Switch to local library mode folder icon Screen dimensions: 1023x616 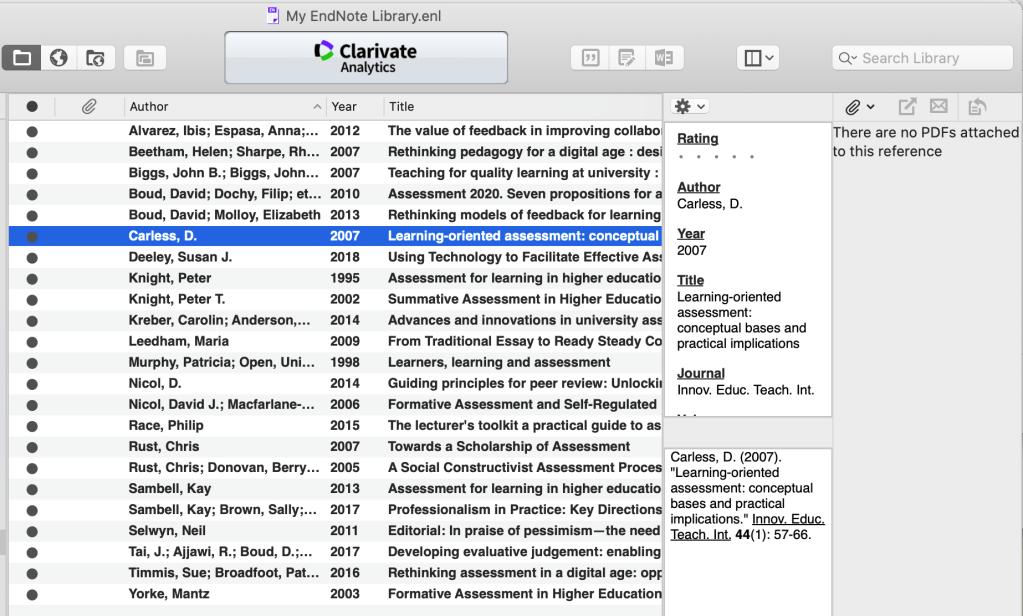pyautogui.click(x=22, y=58)
